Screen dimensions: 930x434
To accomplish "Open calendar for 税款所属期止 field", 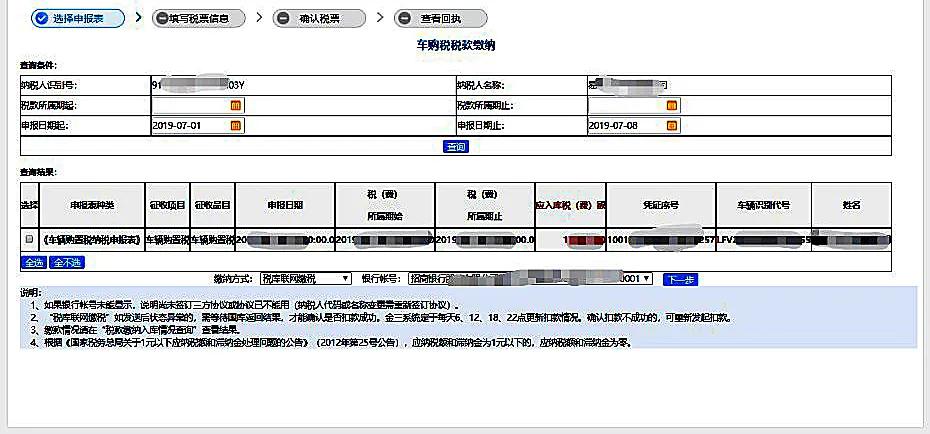I will [672, 105].
